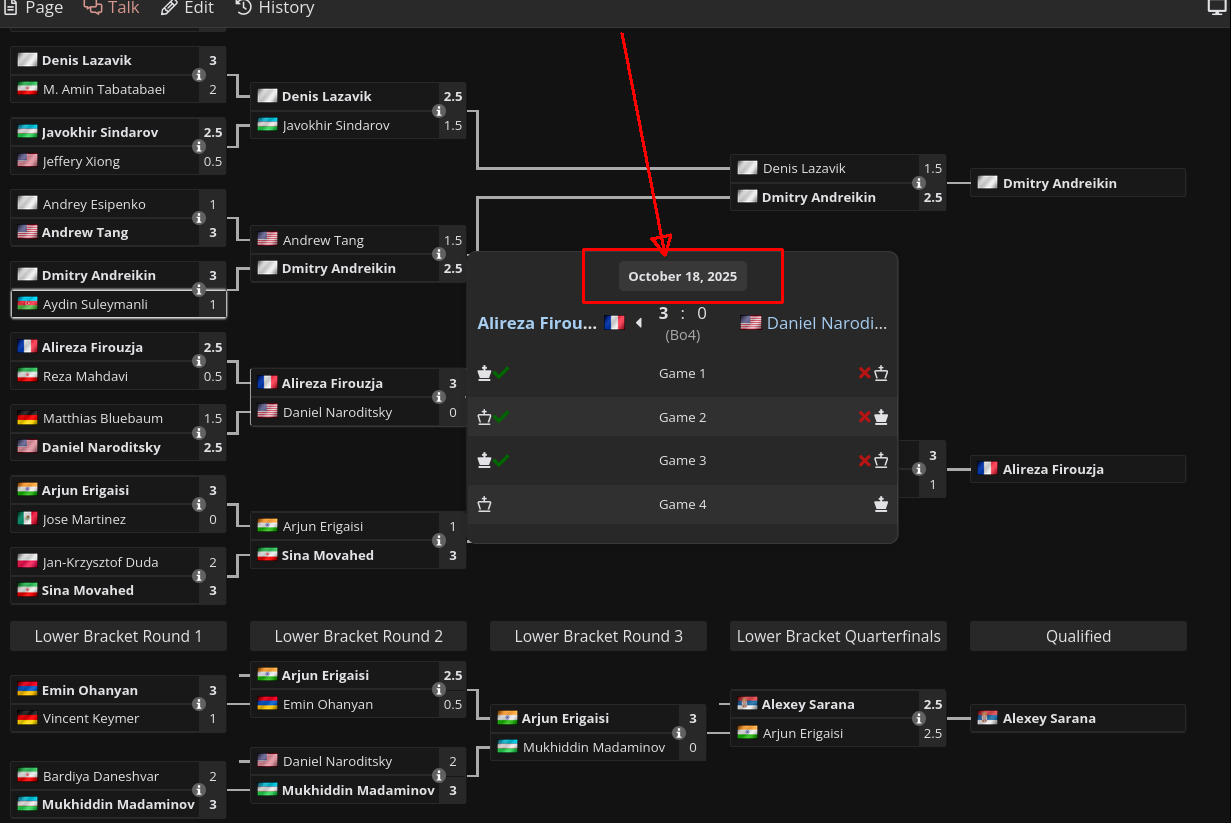Image resolution: width=1231 pixels, height=823 pixels.
Task: Show match info for Naroditsky vs Madaminov
Action: coord(438,775)
